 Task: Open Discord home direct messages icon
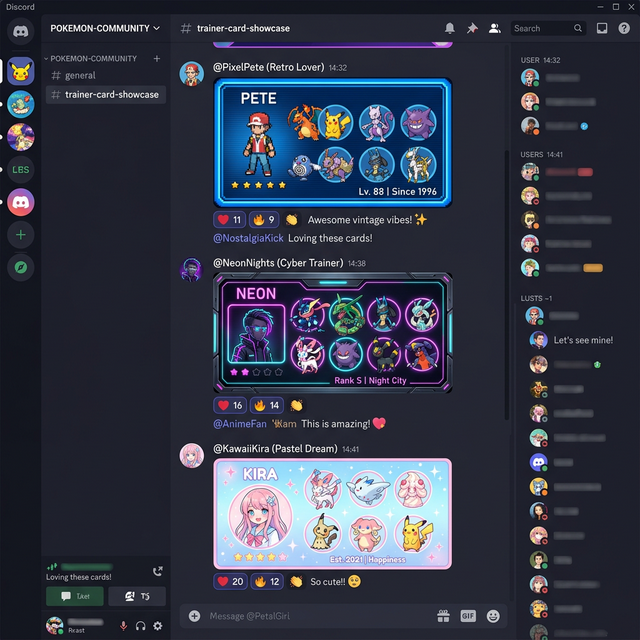[20, 31]
